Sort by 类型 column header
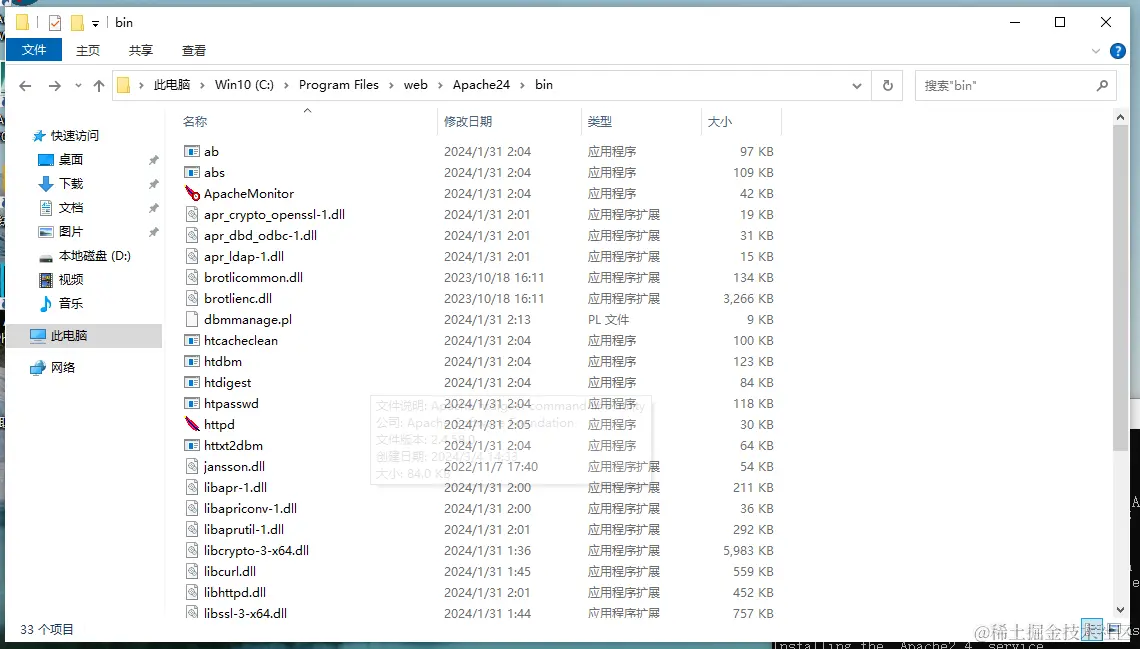The height and width of the screenshot is (649, 1140). pyautogui.click(x=600, y=121)
